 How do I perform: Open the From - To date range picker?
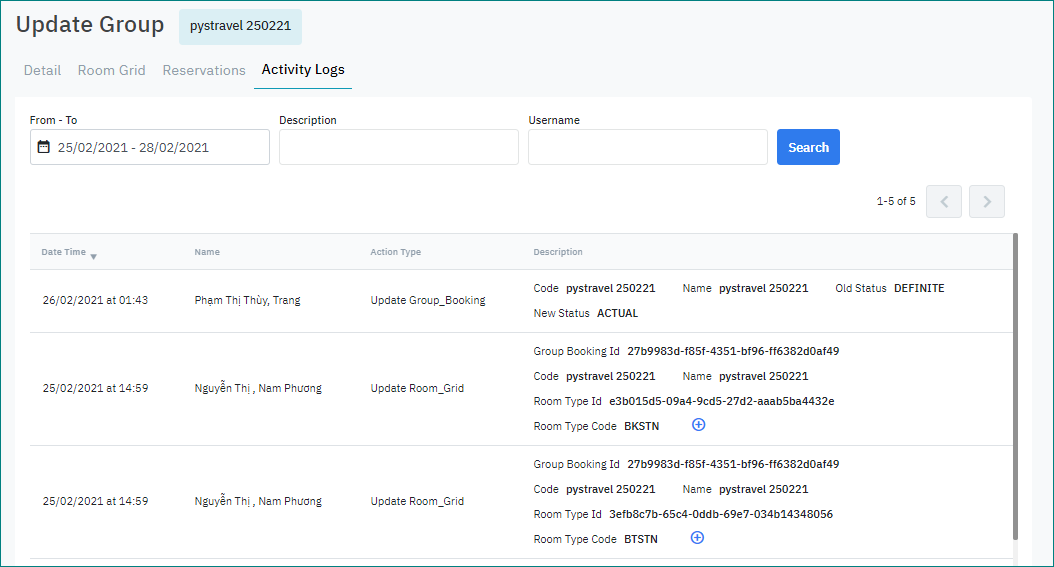pos(150,147)
